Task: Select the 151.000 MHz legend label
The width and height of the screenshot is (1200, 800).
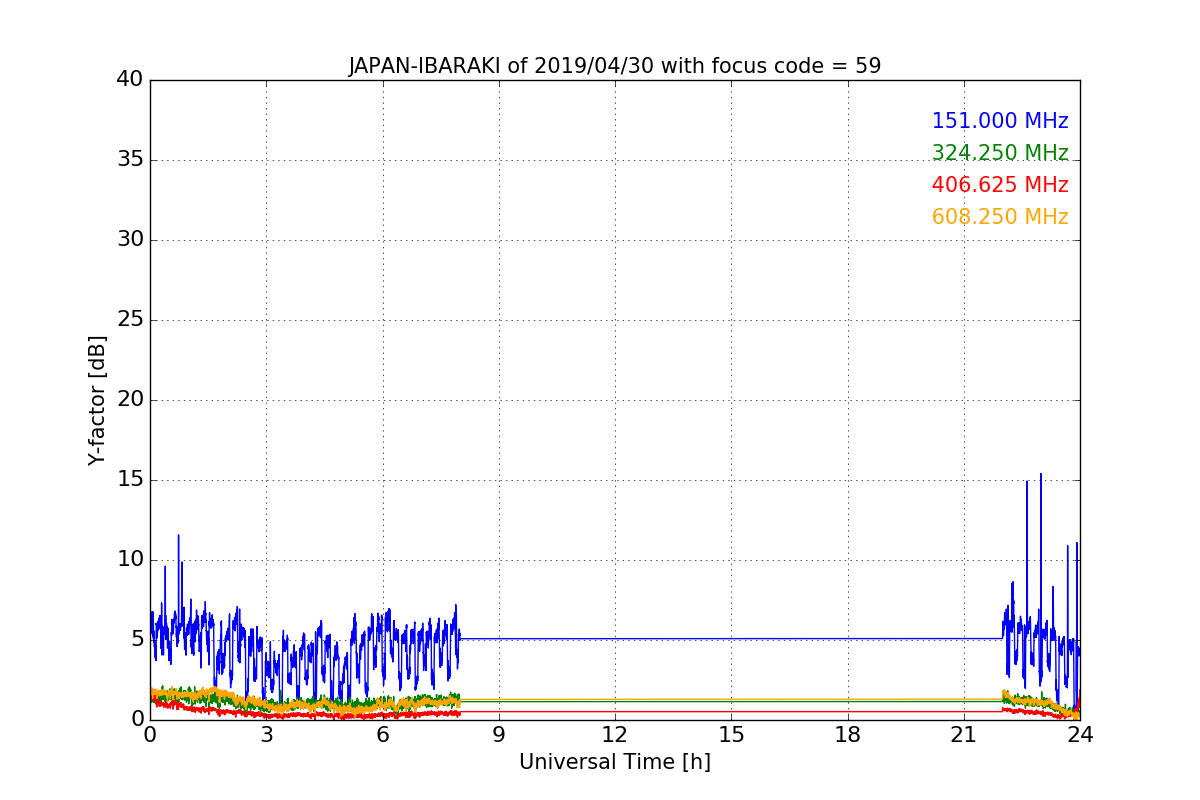Action: [1000, 121]
